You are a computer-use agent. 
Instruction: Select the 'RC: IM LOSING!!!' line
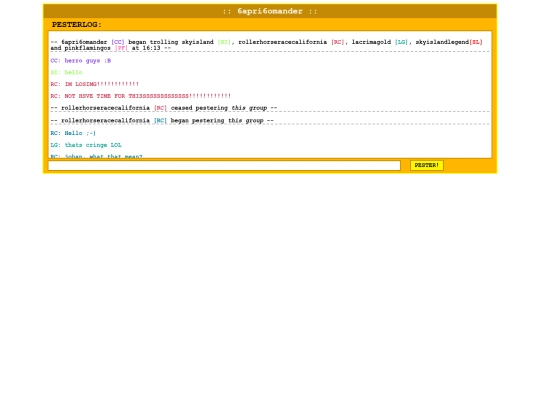94,84
